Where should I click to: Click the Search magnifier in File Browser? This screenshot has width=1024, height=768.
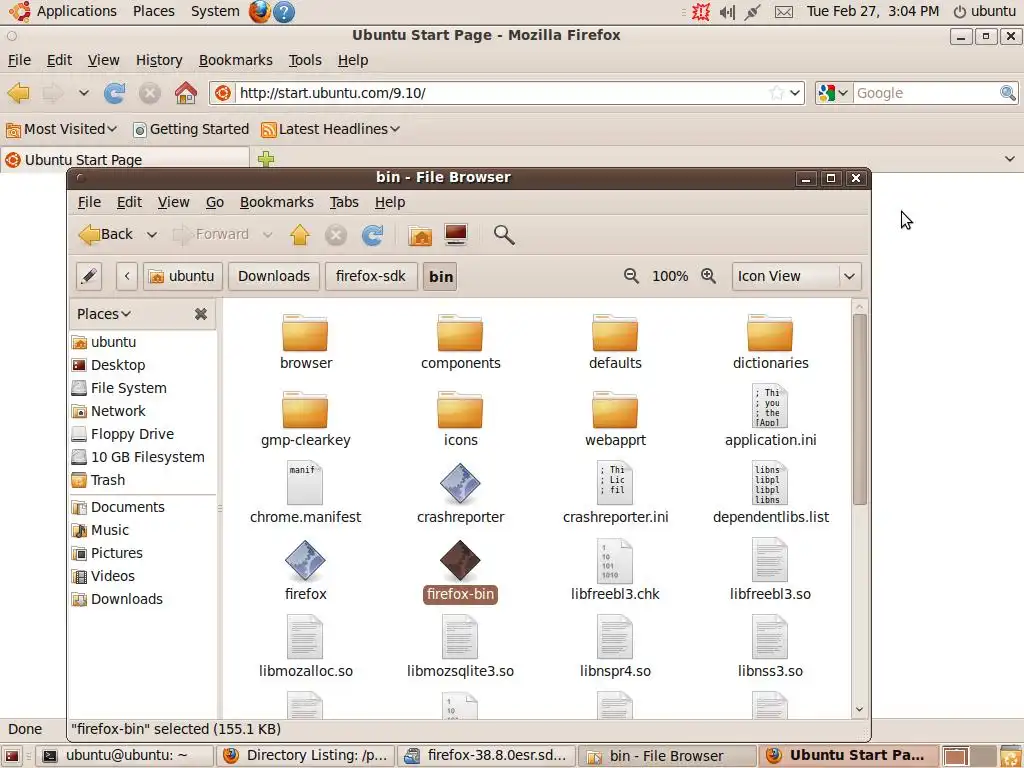click(x=504, y=234)
